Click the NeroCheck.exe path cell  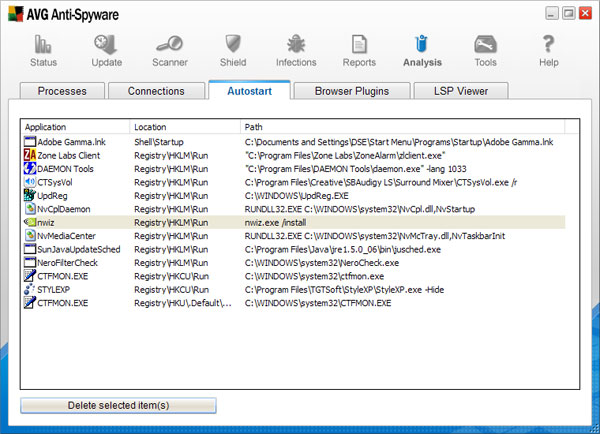322,263
